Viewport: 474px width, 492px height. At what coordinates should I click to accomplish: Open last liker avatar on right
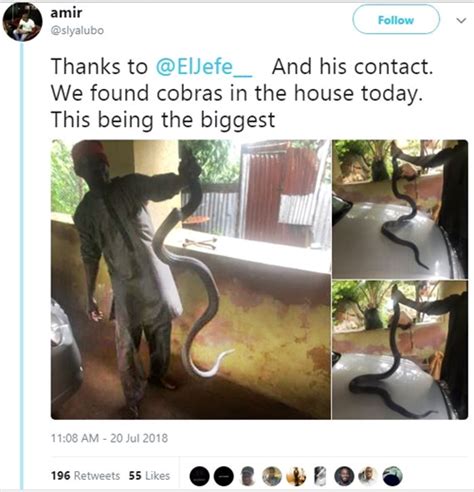click(393, 476)
